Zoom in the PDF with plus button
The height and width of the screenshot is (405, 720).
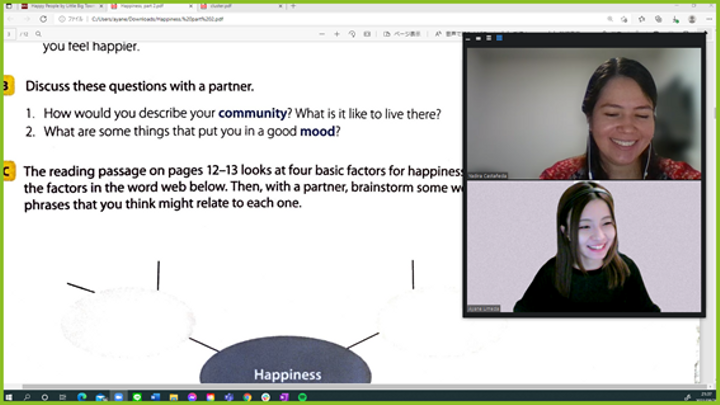coord(337,33)
